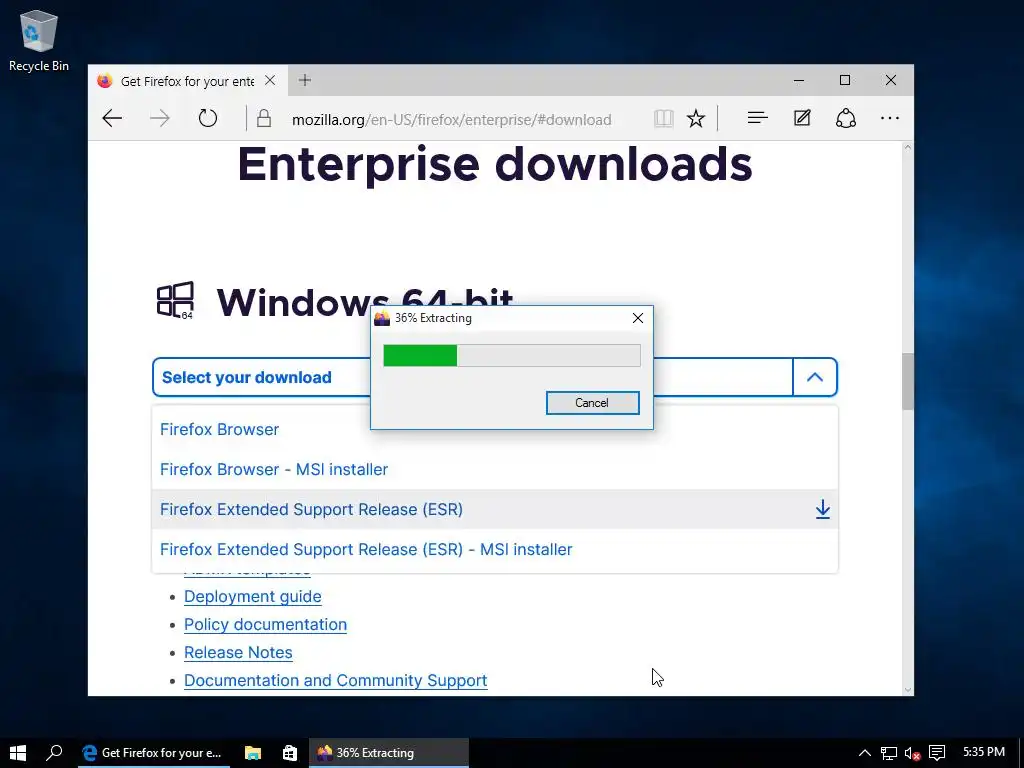Refresh the Mozilla page
Image resolution: width=1024 pixels, height=768 pixels.
[208, 118]
